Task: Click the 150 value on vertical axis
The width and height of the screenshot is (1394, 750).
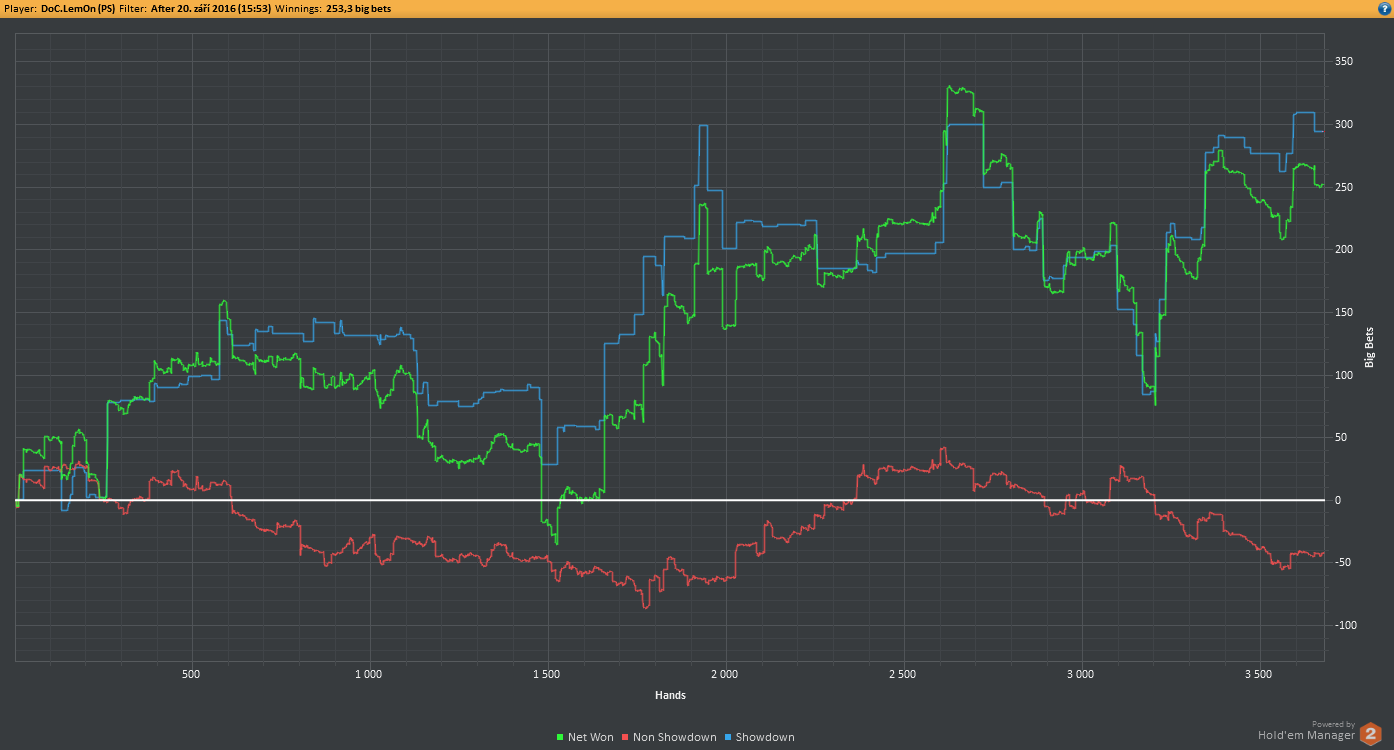Action: pyautogui.click(x=1344, y=312)
